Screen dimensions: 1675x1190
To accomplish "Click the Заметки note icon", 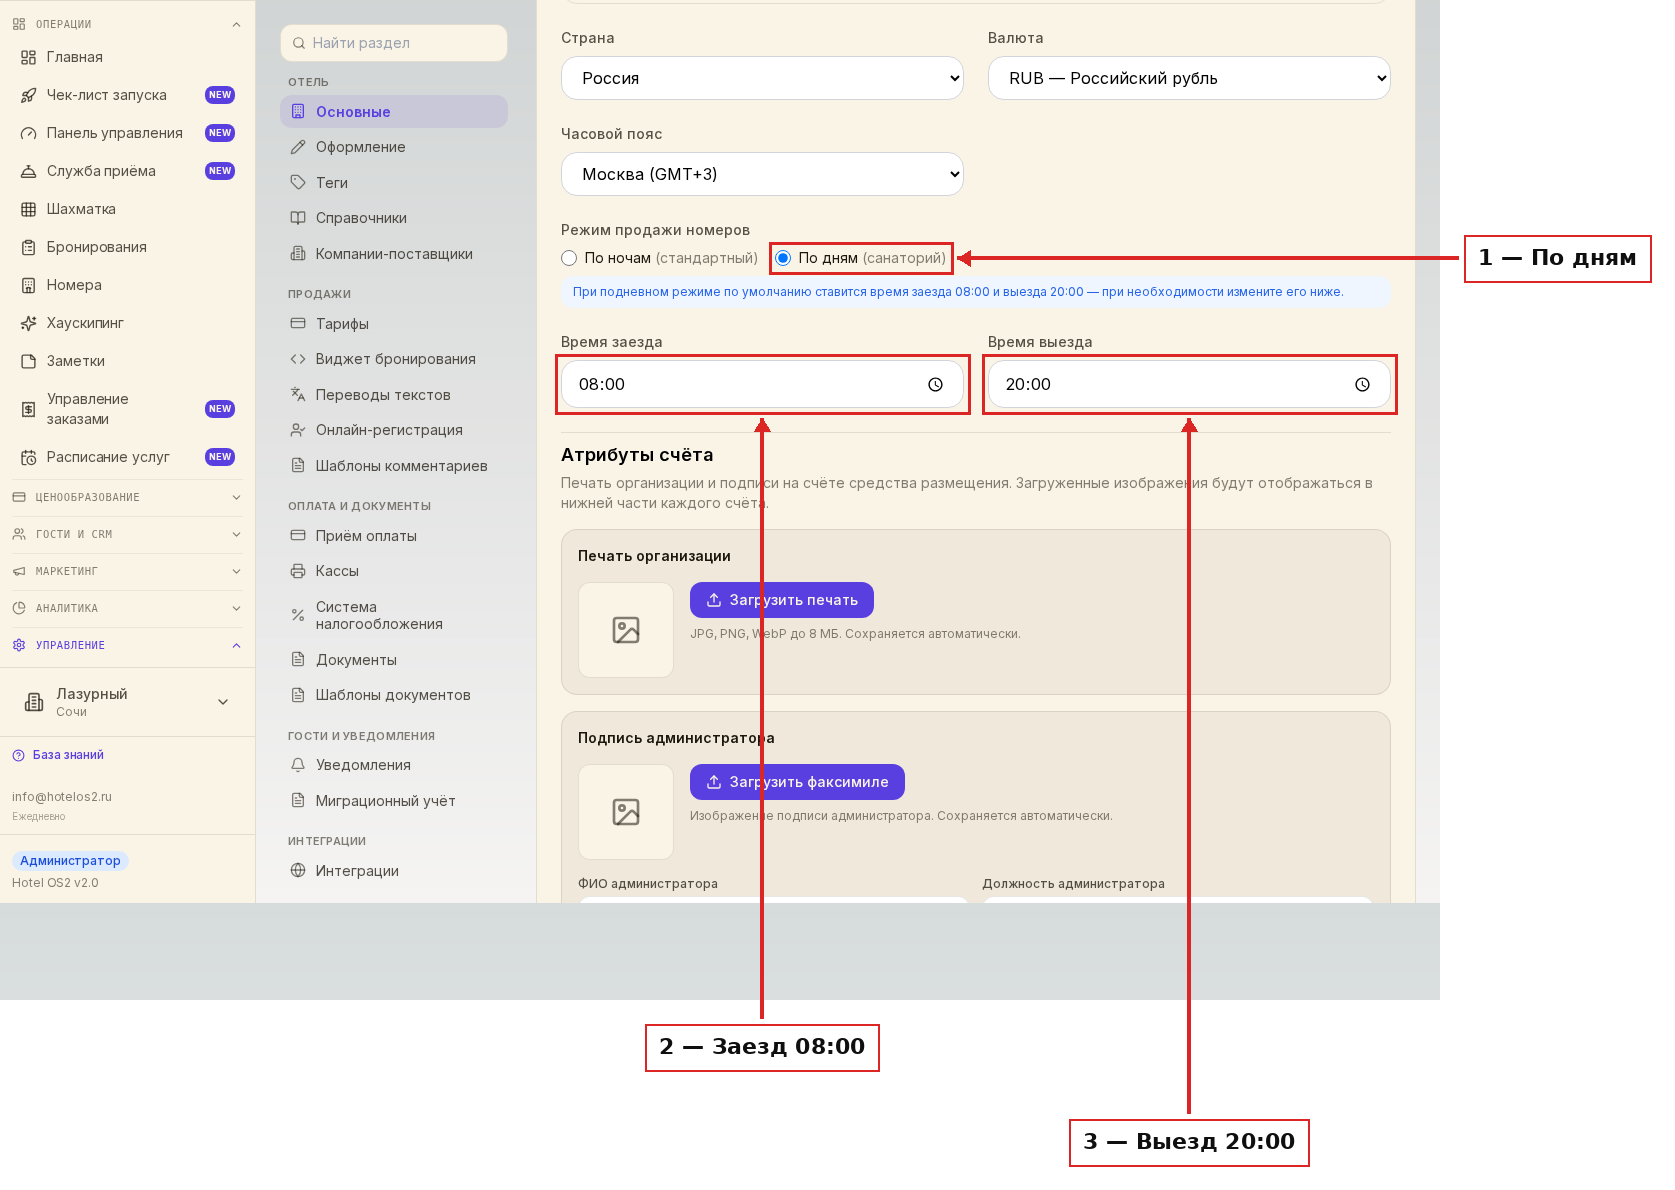I will click(x=28, y=361).
